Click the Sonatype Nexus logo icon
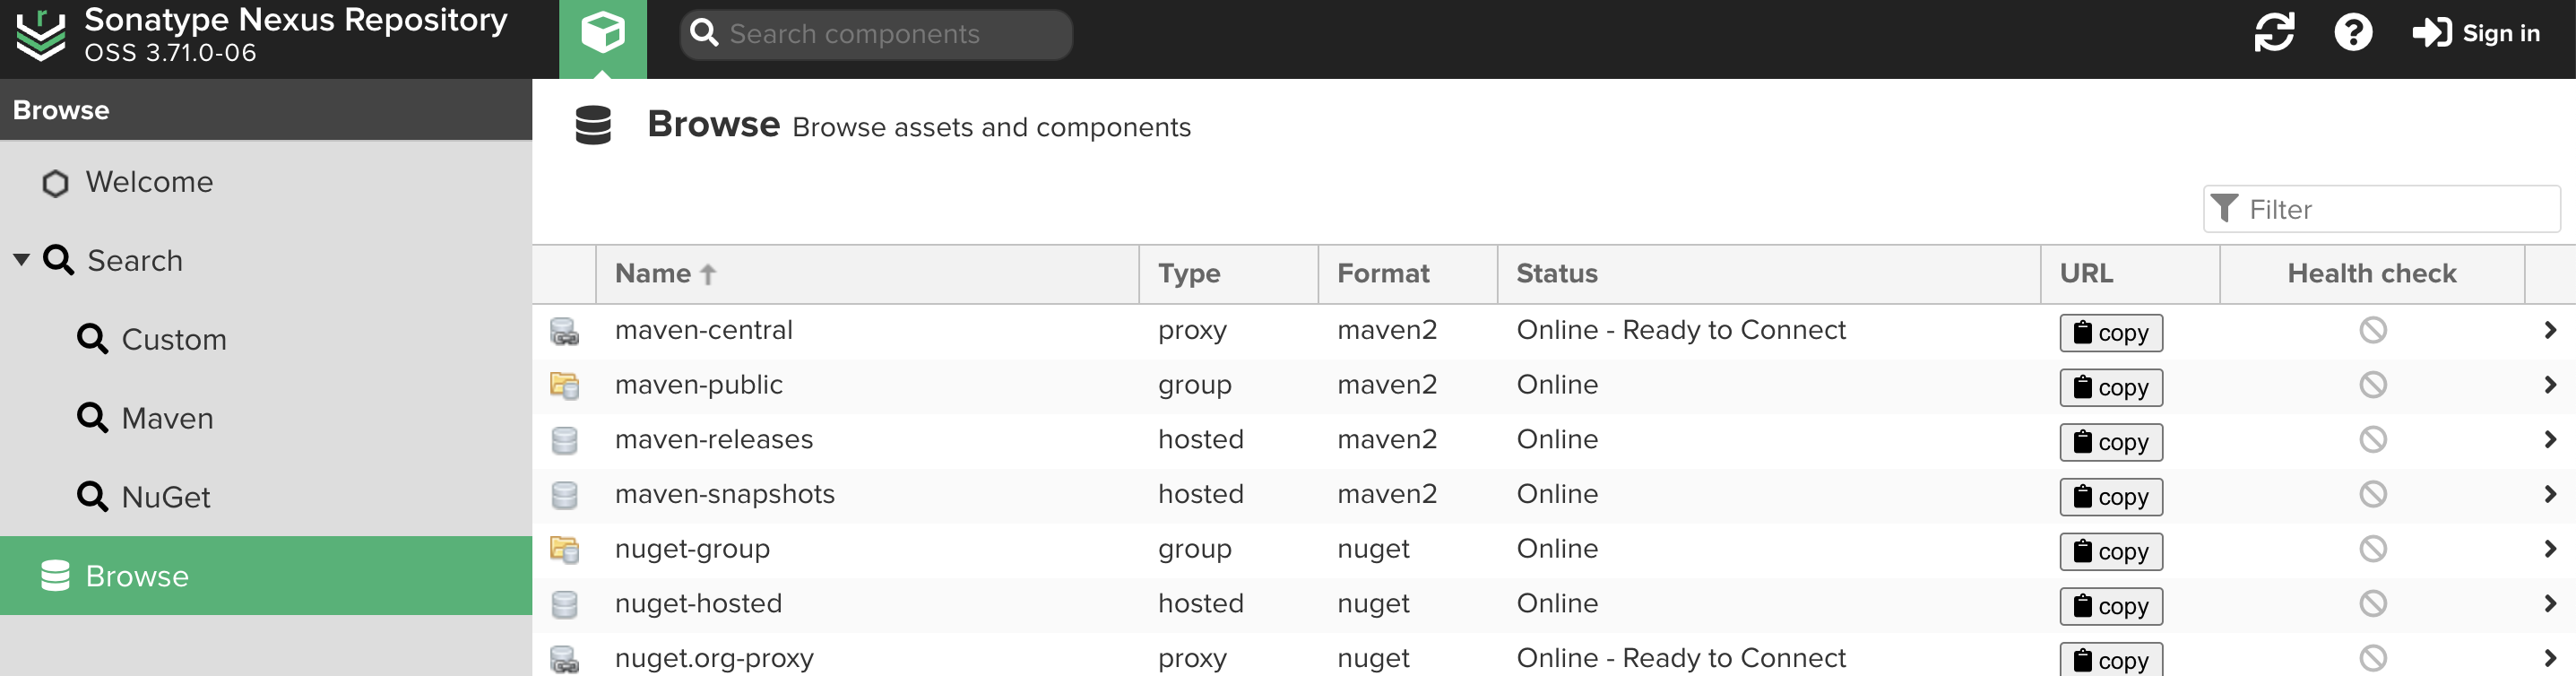 41,35
